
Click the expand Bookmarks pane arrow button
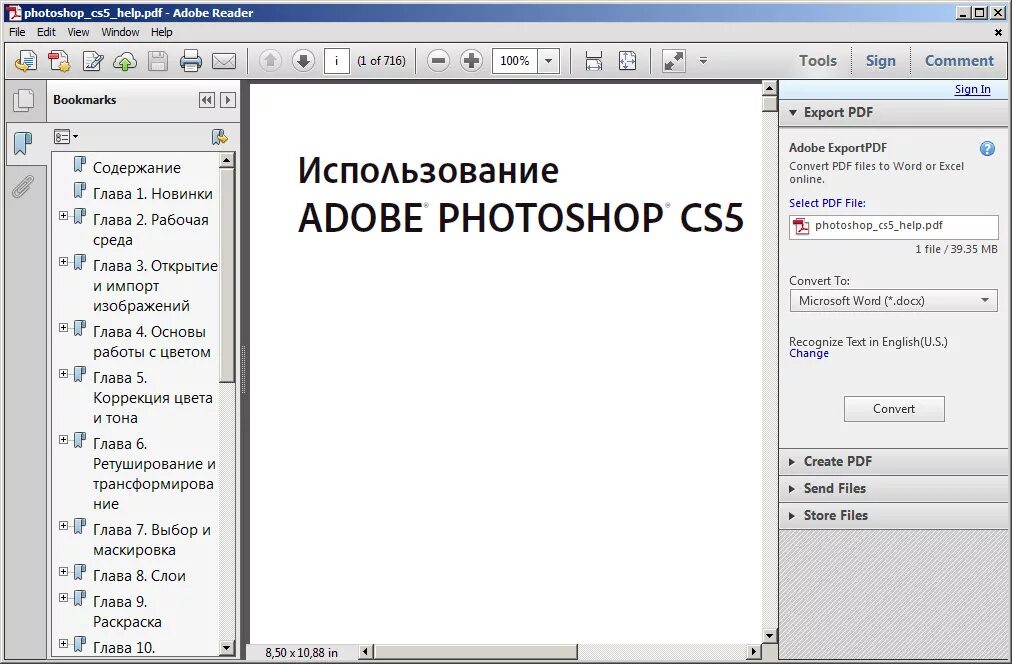pos(228,100)
